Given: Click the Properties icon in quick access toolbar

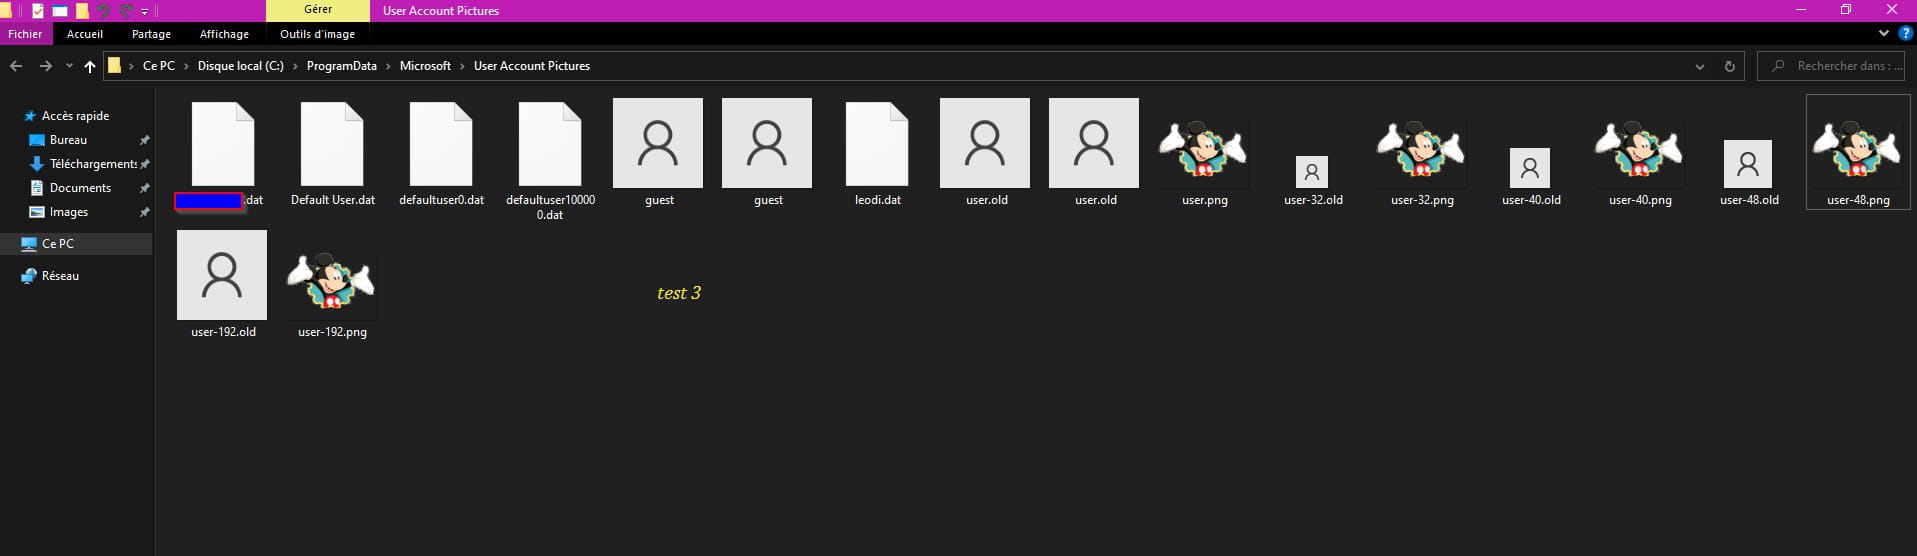Looking at the screenshot, I should [x=37, y=11].
